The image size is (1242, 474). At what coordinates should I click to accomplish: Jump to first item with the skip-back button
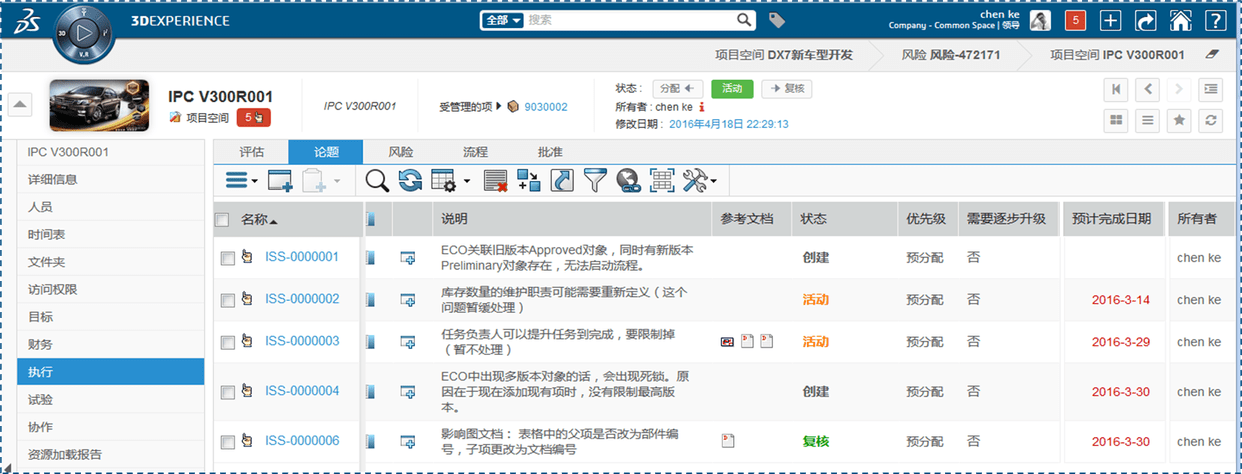[1116, 89]
